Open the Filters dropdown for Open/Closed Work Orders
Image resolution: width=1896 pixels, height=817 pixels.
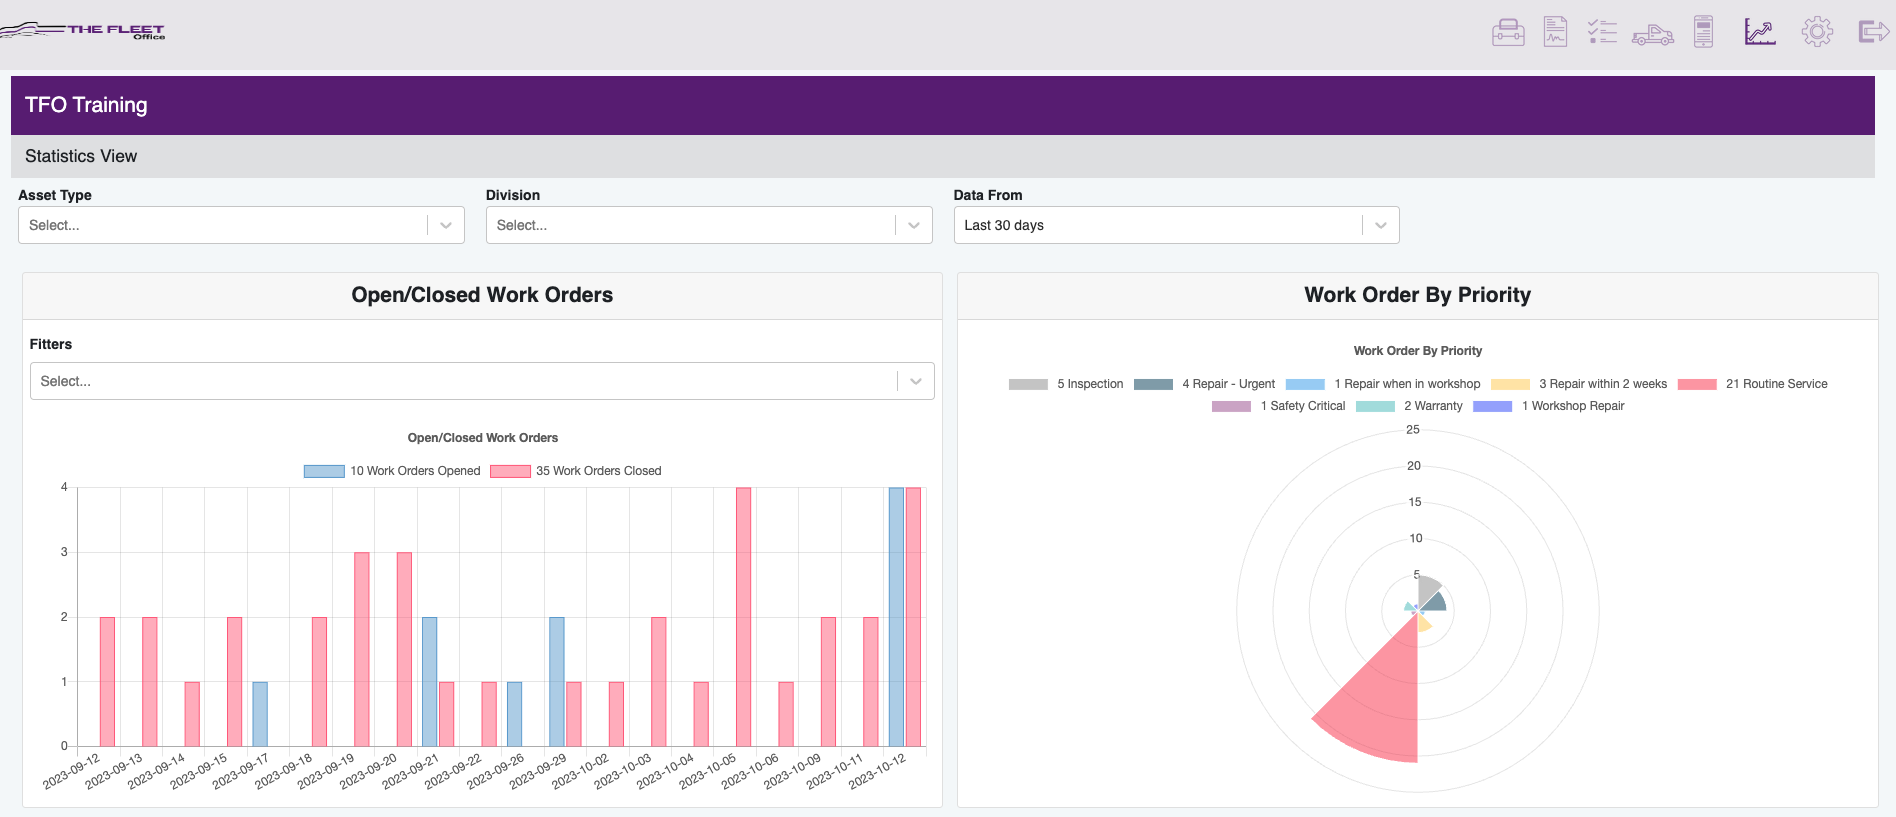click(x=482, y=381)
